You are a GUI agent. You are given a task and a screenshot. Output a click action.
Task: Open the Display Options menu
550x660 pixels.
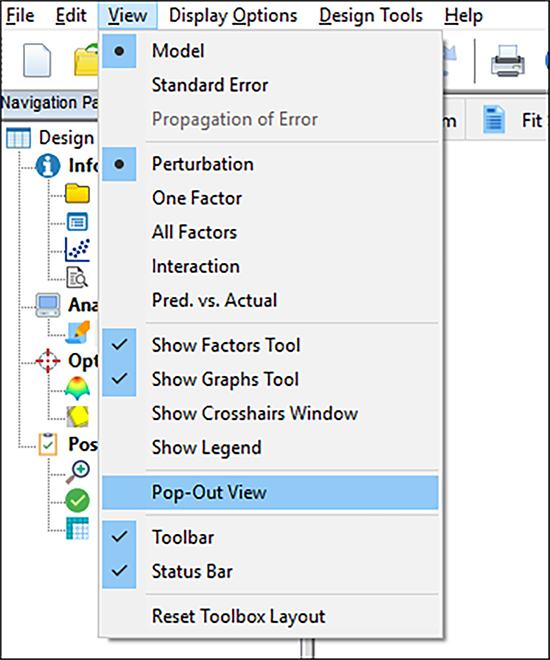233,16
